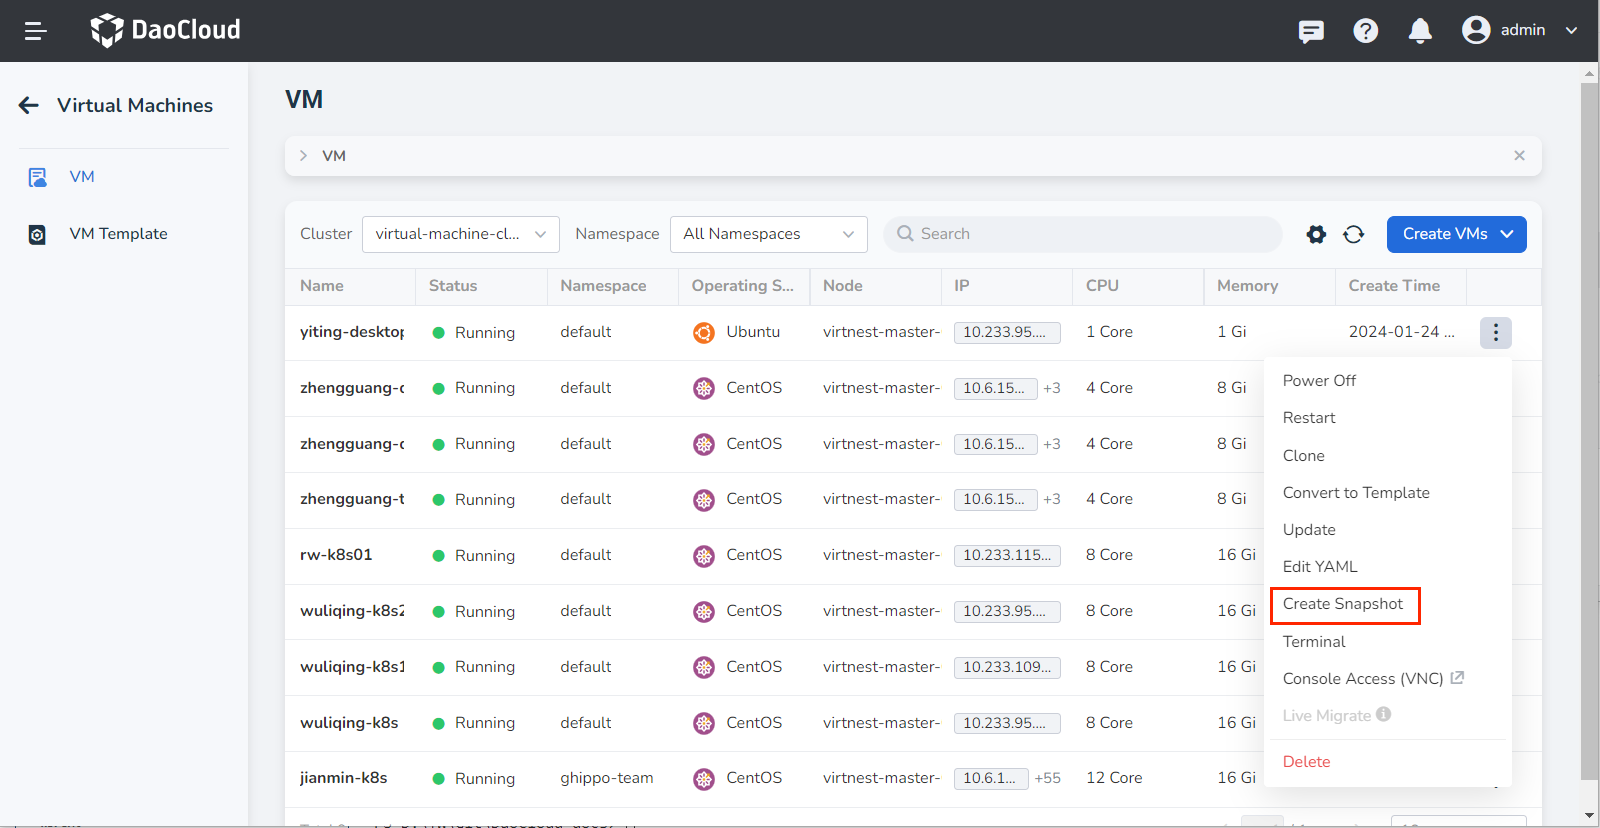1600x828 pixels.
Task: Select Create Snapshot from the menu
Action: [1343, 604]
